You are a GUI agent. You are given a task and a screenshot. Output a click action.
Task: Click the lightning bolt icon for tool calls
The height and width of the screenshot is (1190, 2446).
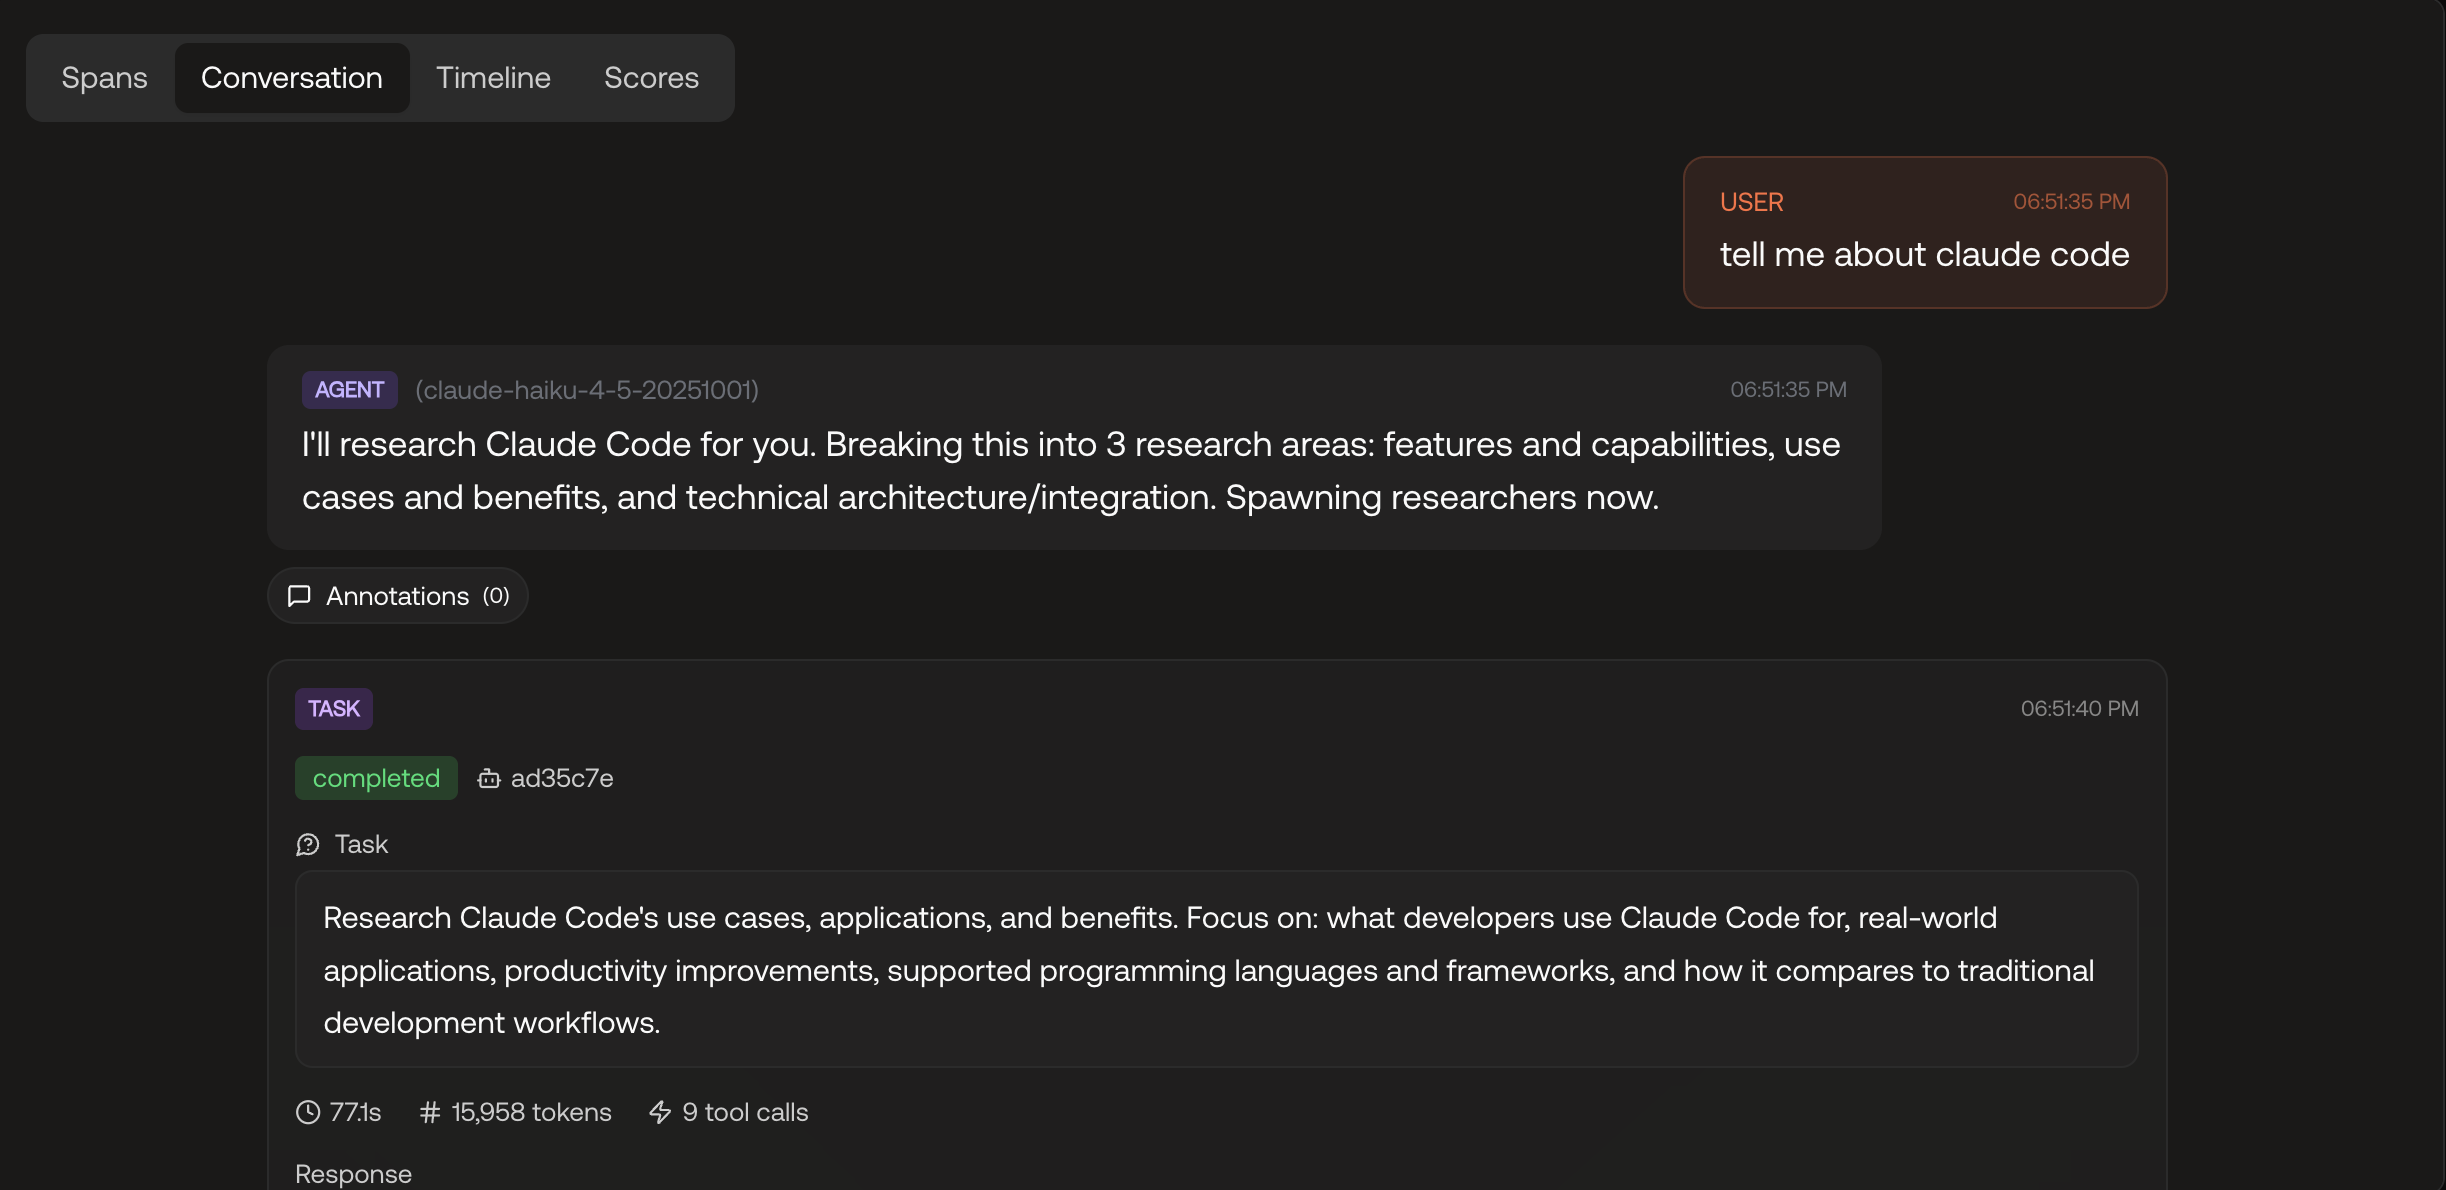(x=659, y=1112)
